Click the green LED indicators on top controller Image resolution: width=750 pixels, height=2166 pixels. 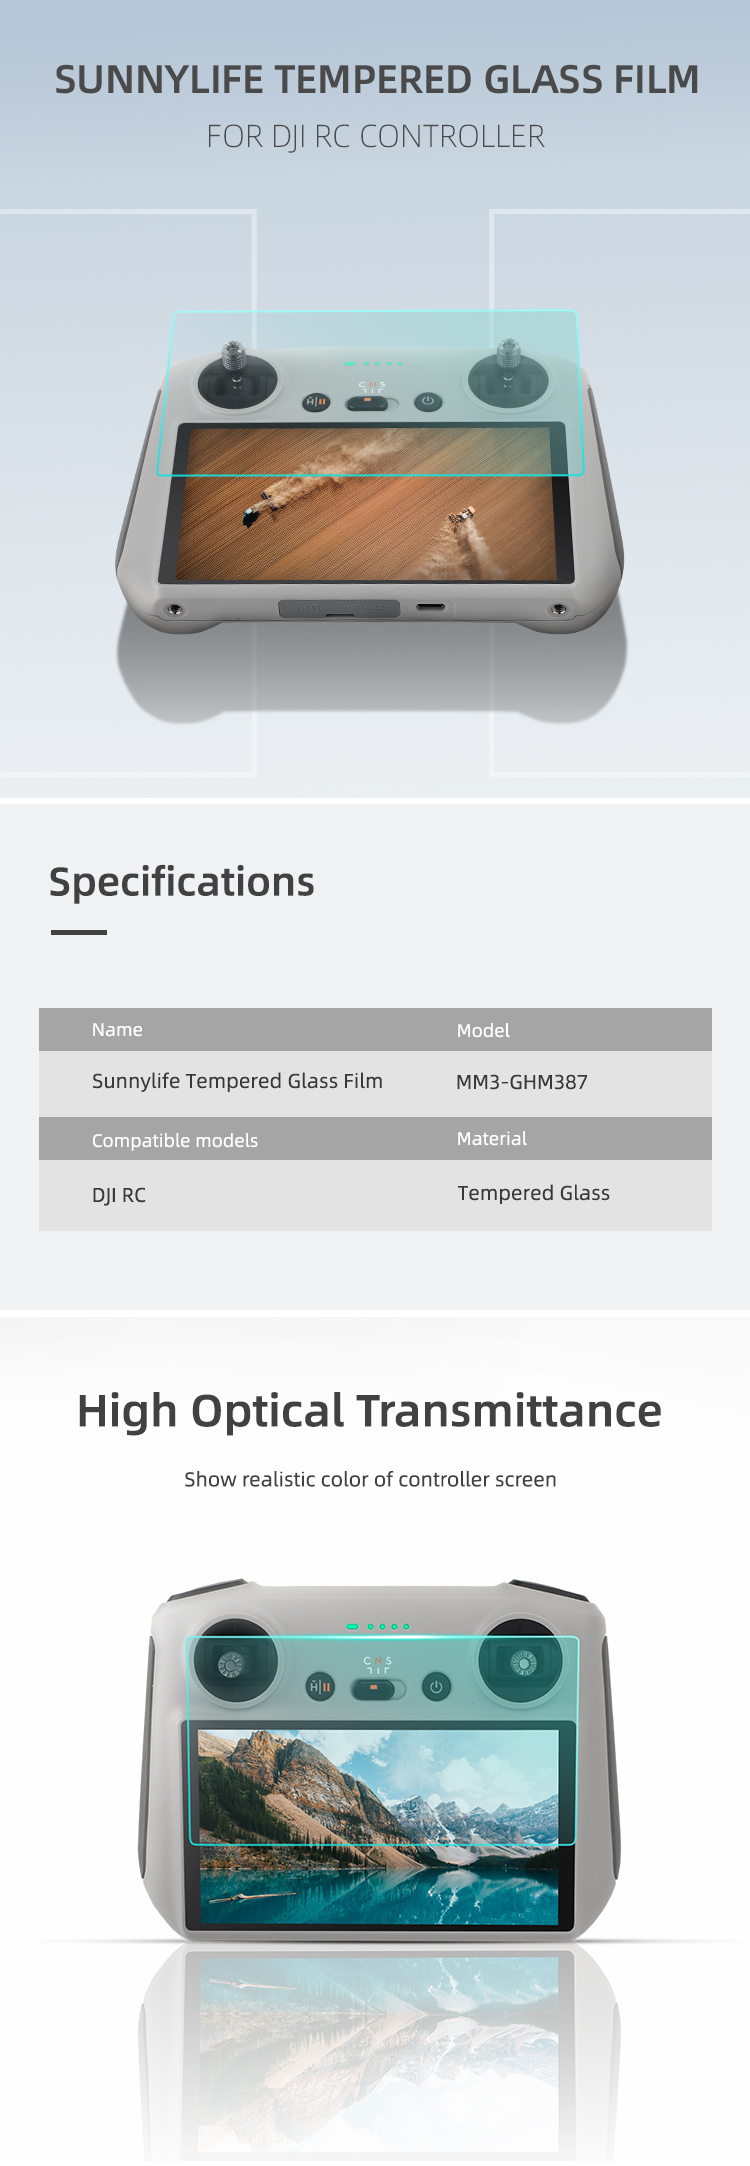pyautogui.click(x=374, y=364)
